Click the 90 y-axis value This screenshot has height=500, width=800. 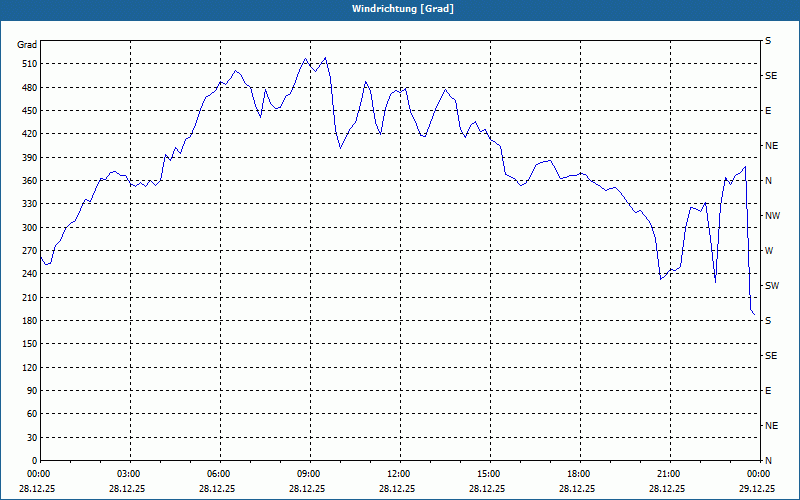coord(32,391)
